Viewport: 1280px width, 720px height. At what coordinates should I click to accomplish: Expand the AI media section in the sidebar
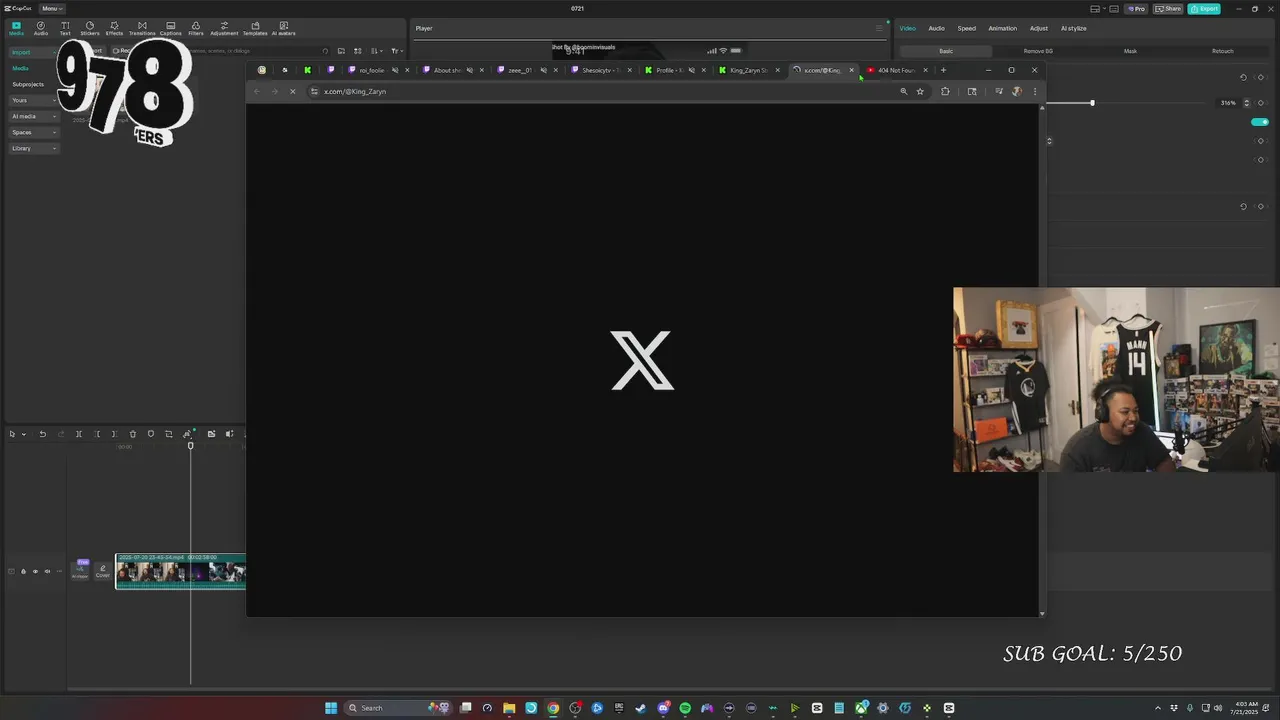pos(33,116)
